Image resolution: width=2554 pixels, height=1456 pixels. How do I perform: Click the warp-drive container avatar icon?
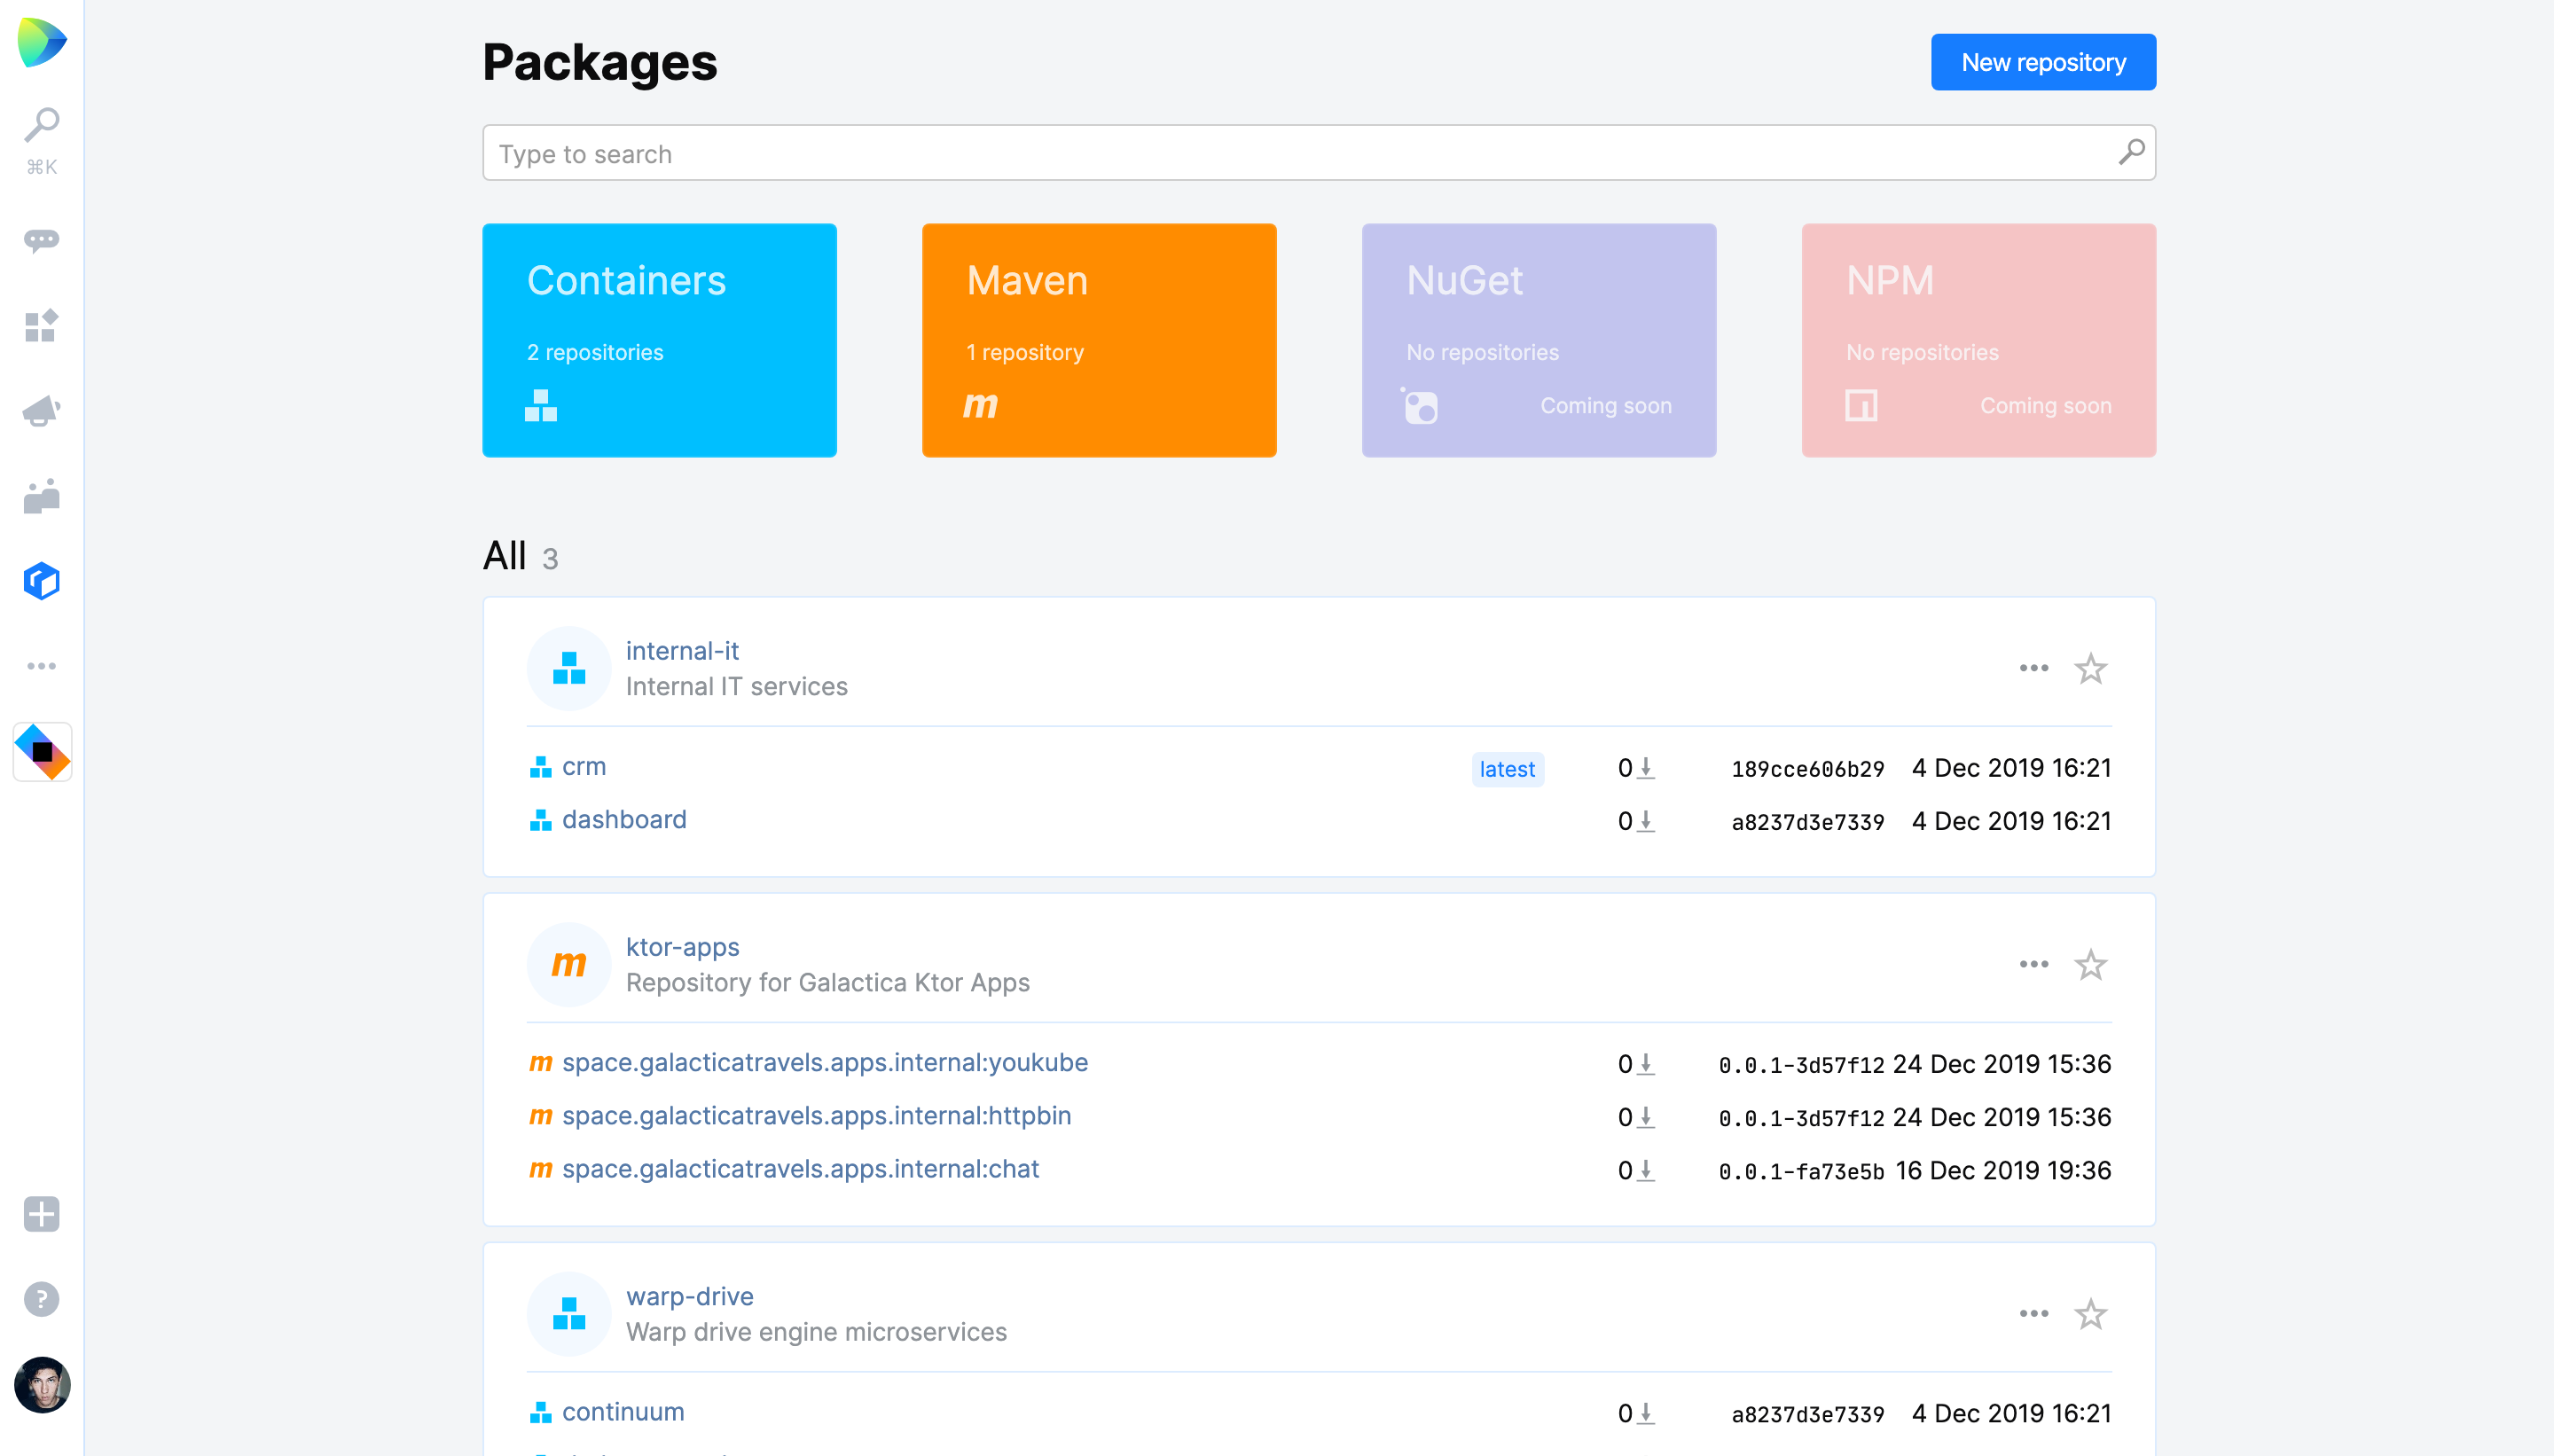click(x=569, y=1313)
